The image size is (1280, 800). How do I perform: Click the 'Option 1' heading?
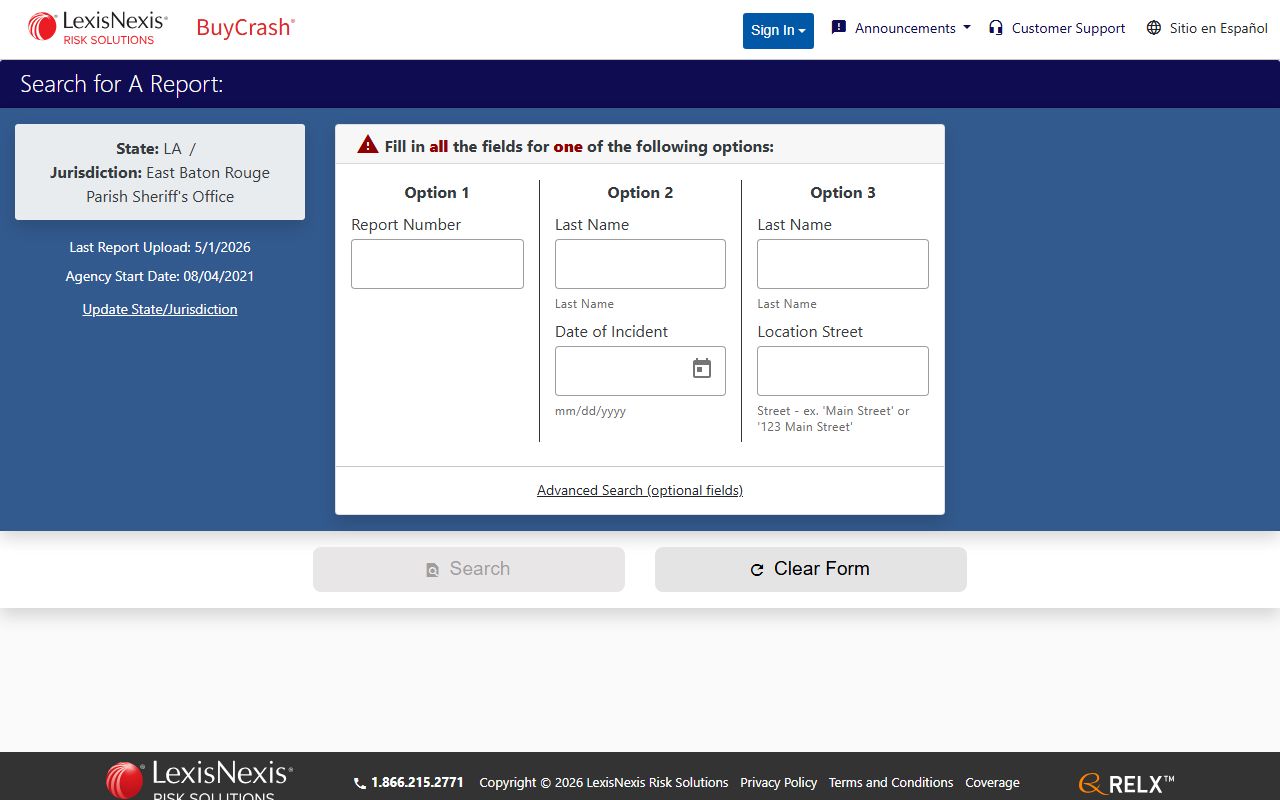pyautogui.click(x=437, y=193)
